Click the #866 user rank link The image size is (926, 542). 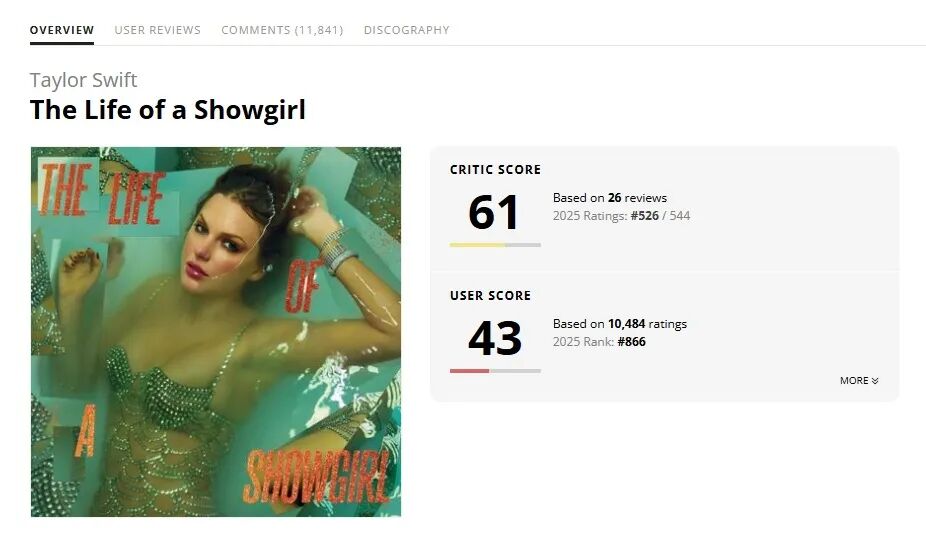(631, 341)
